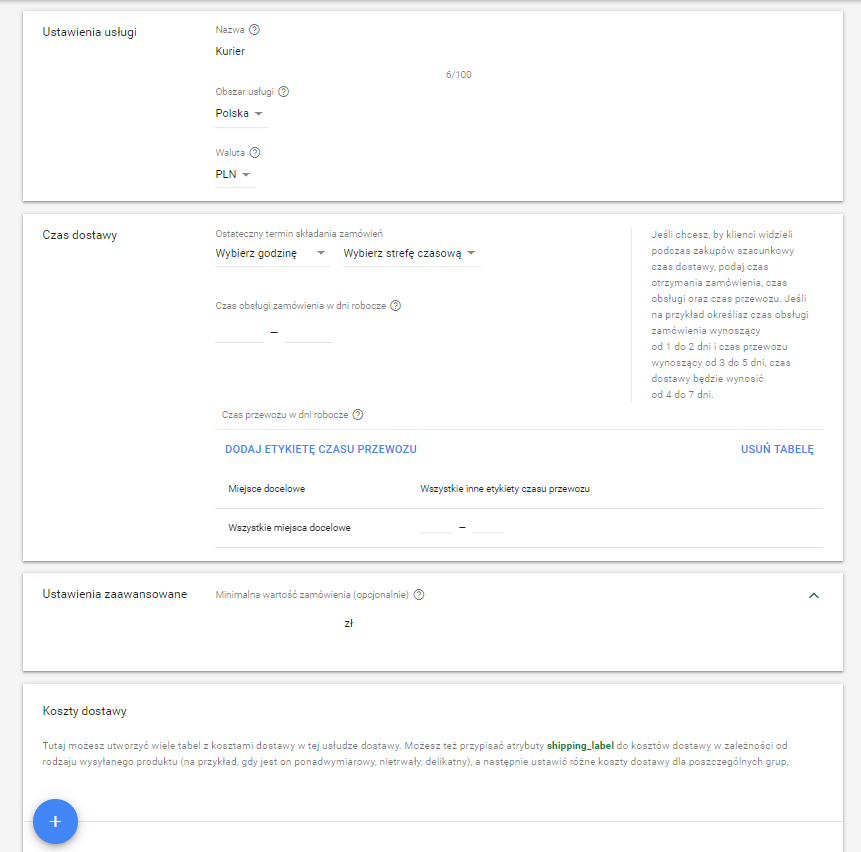This screenshot has width=861, height=852.
Task: Click USUŃ TABELĘ to remove the table
Action: pos(777,449)
